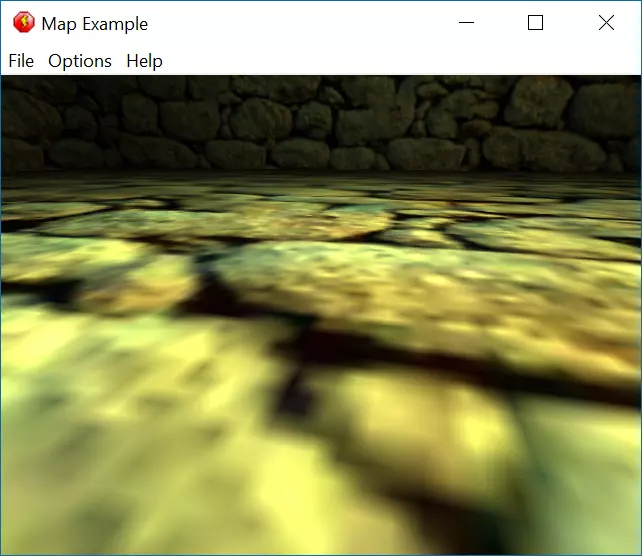This screenshot has width=642, height=556.
Task: Open the Help menu
Action: (x=144, y=61)
